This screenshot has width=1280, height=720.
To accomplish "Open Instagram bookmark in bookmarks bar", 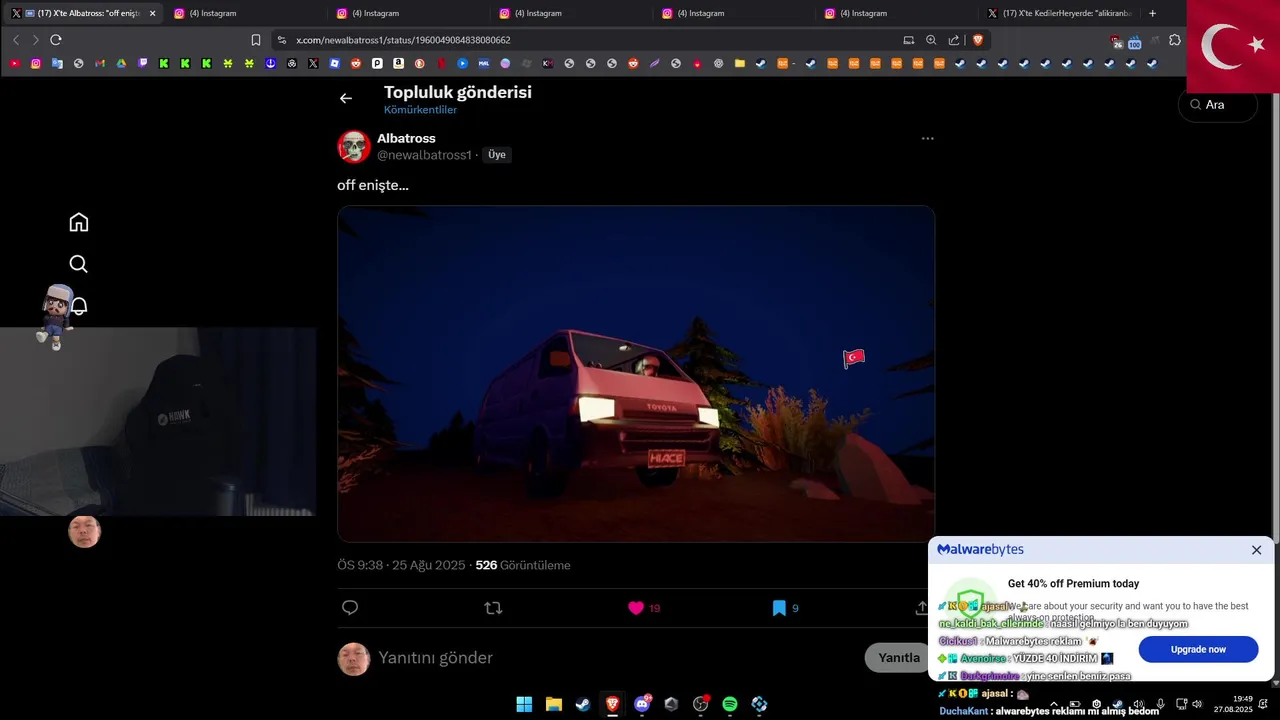I will [x=36, y=63].
